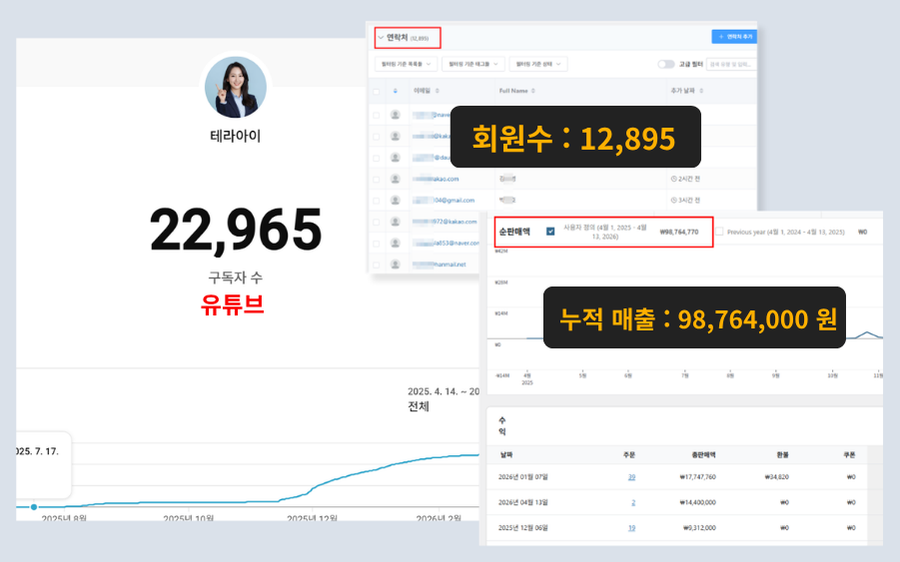Screen dimensions: 900x562
Task: Check the a853@naver.com contact row checkbox
Action: (x=377, y=243)
